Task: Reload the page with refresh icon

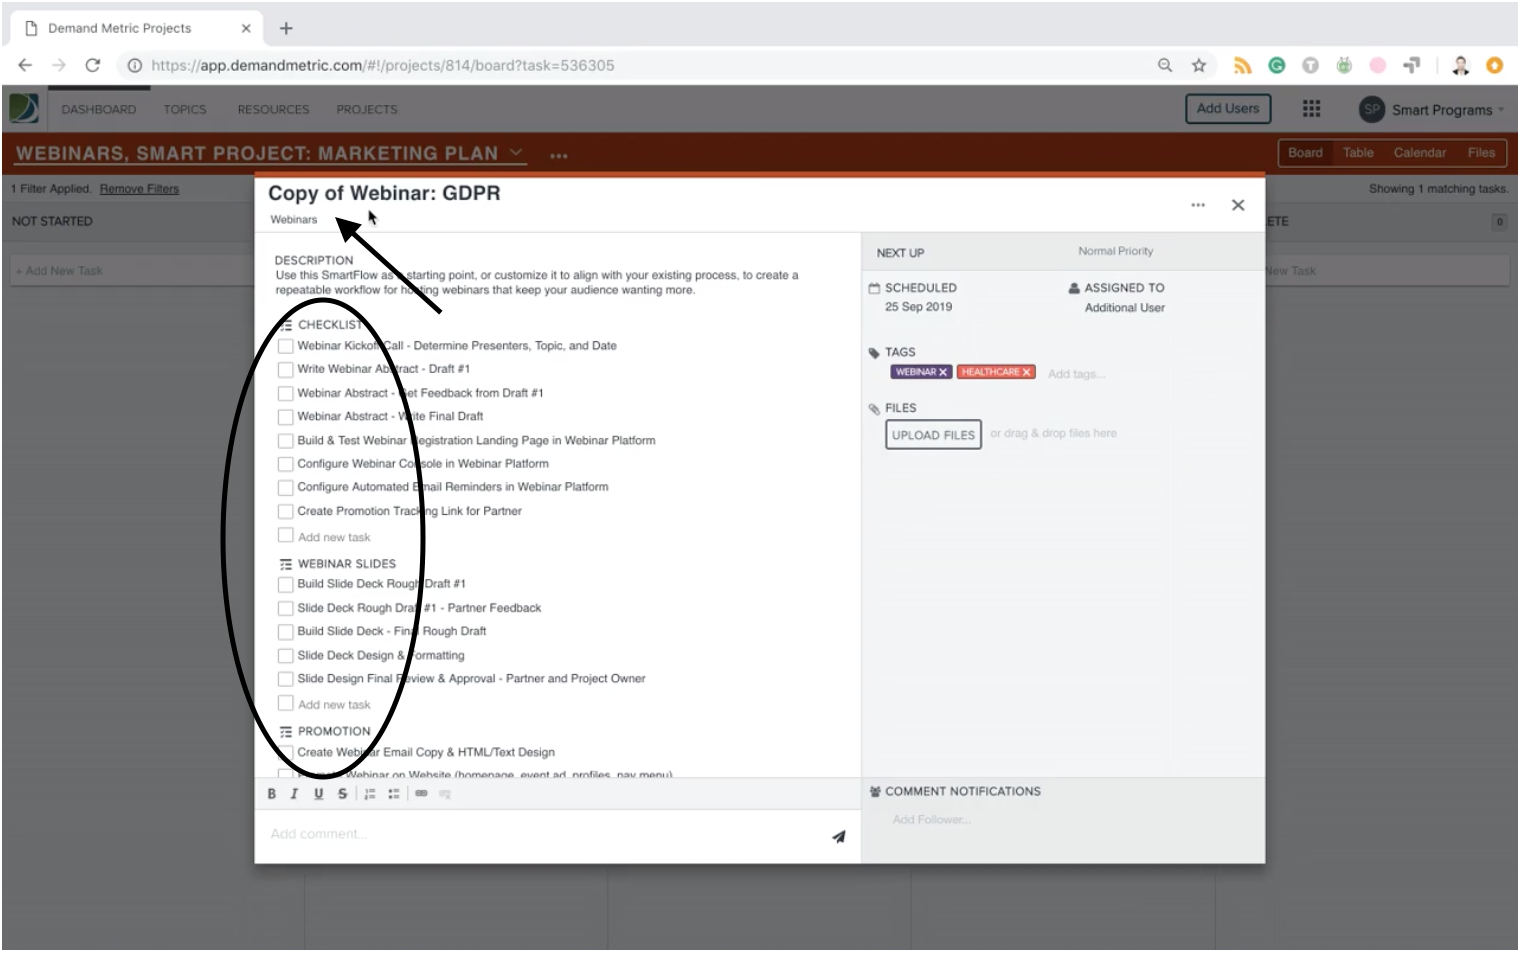Action: tap(92, 65)
